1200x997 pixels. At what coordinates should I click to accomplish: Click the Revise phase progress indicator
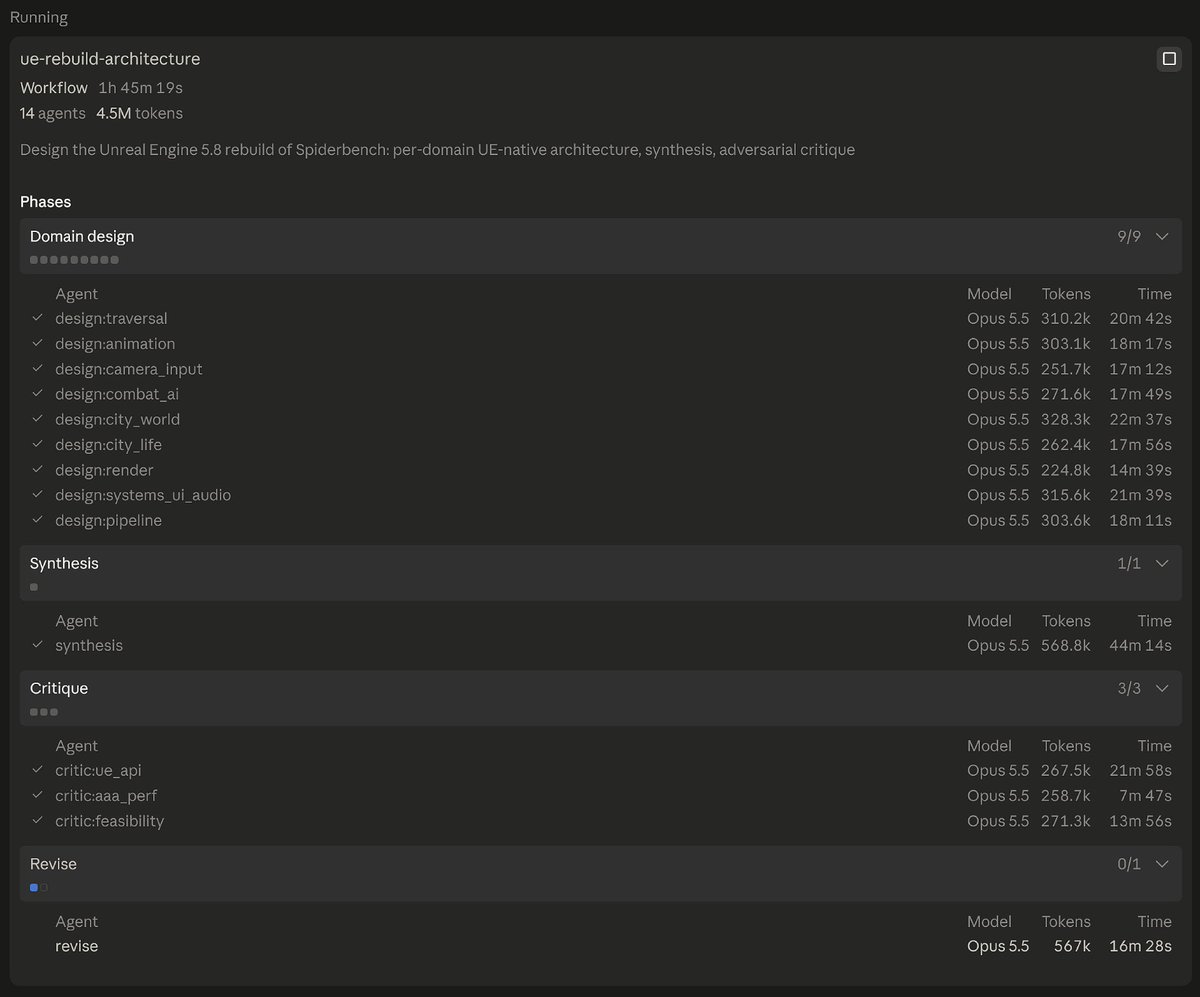point(39,887)
